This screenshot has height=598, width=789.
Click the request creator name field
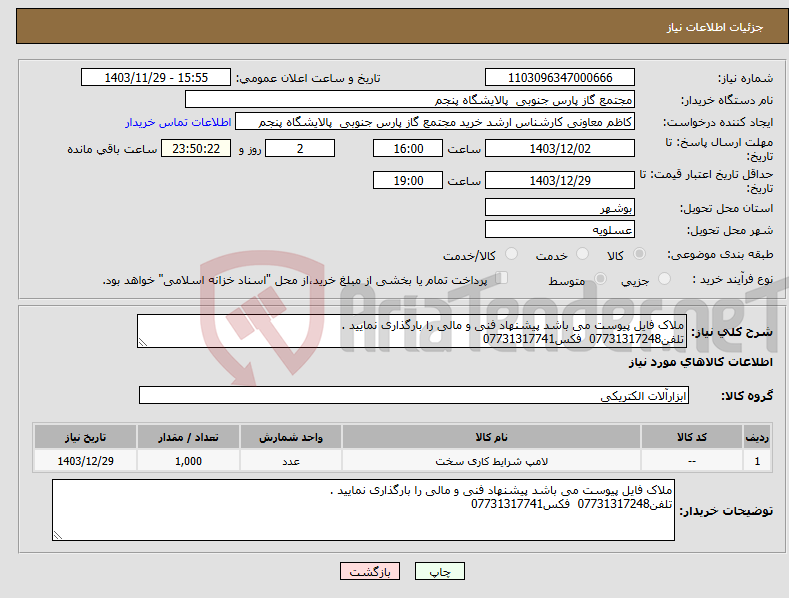[x=435, y=122]
